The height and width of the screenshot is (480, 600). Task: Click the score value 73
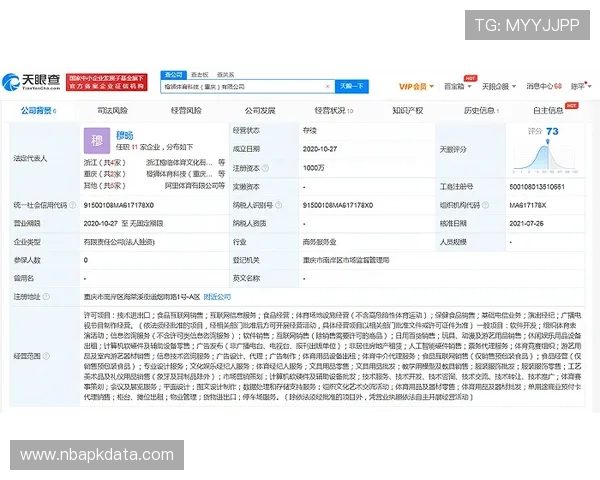pyautogui.click(x=552, y=132)
